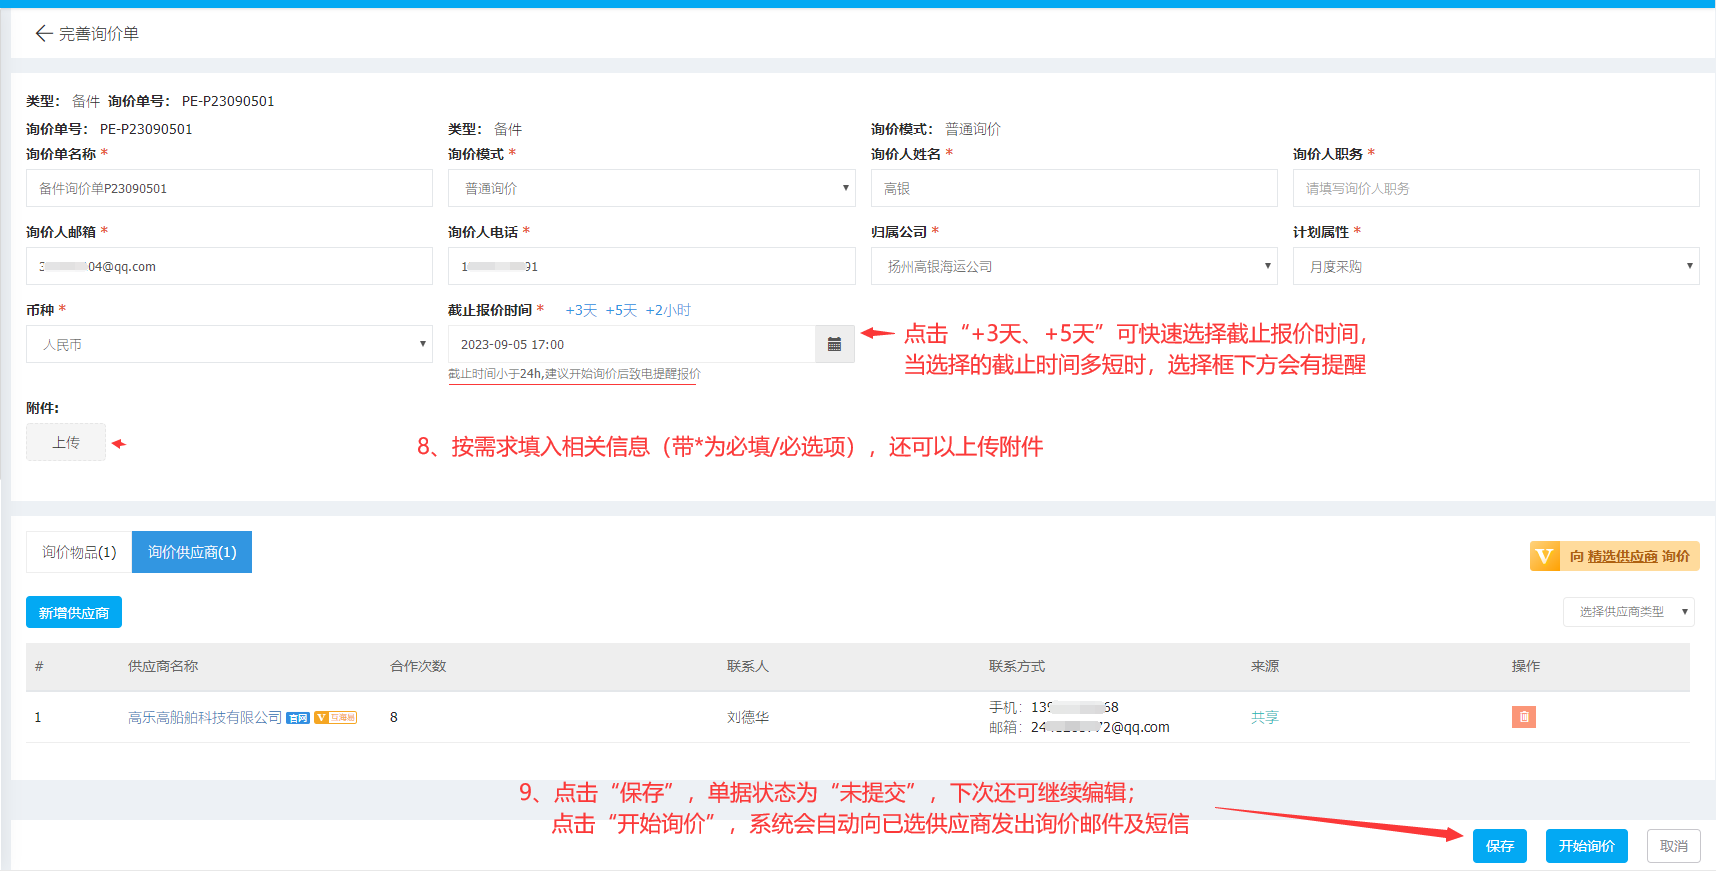Click the 共享 source link
Viewport: 1716px width, 871px height.
click(1265, 717)
